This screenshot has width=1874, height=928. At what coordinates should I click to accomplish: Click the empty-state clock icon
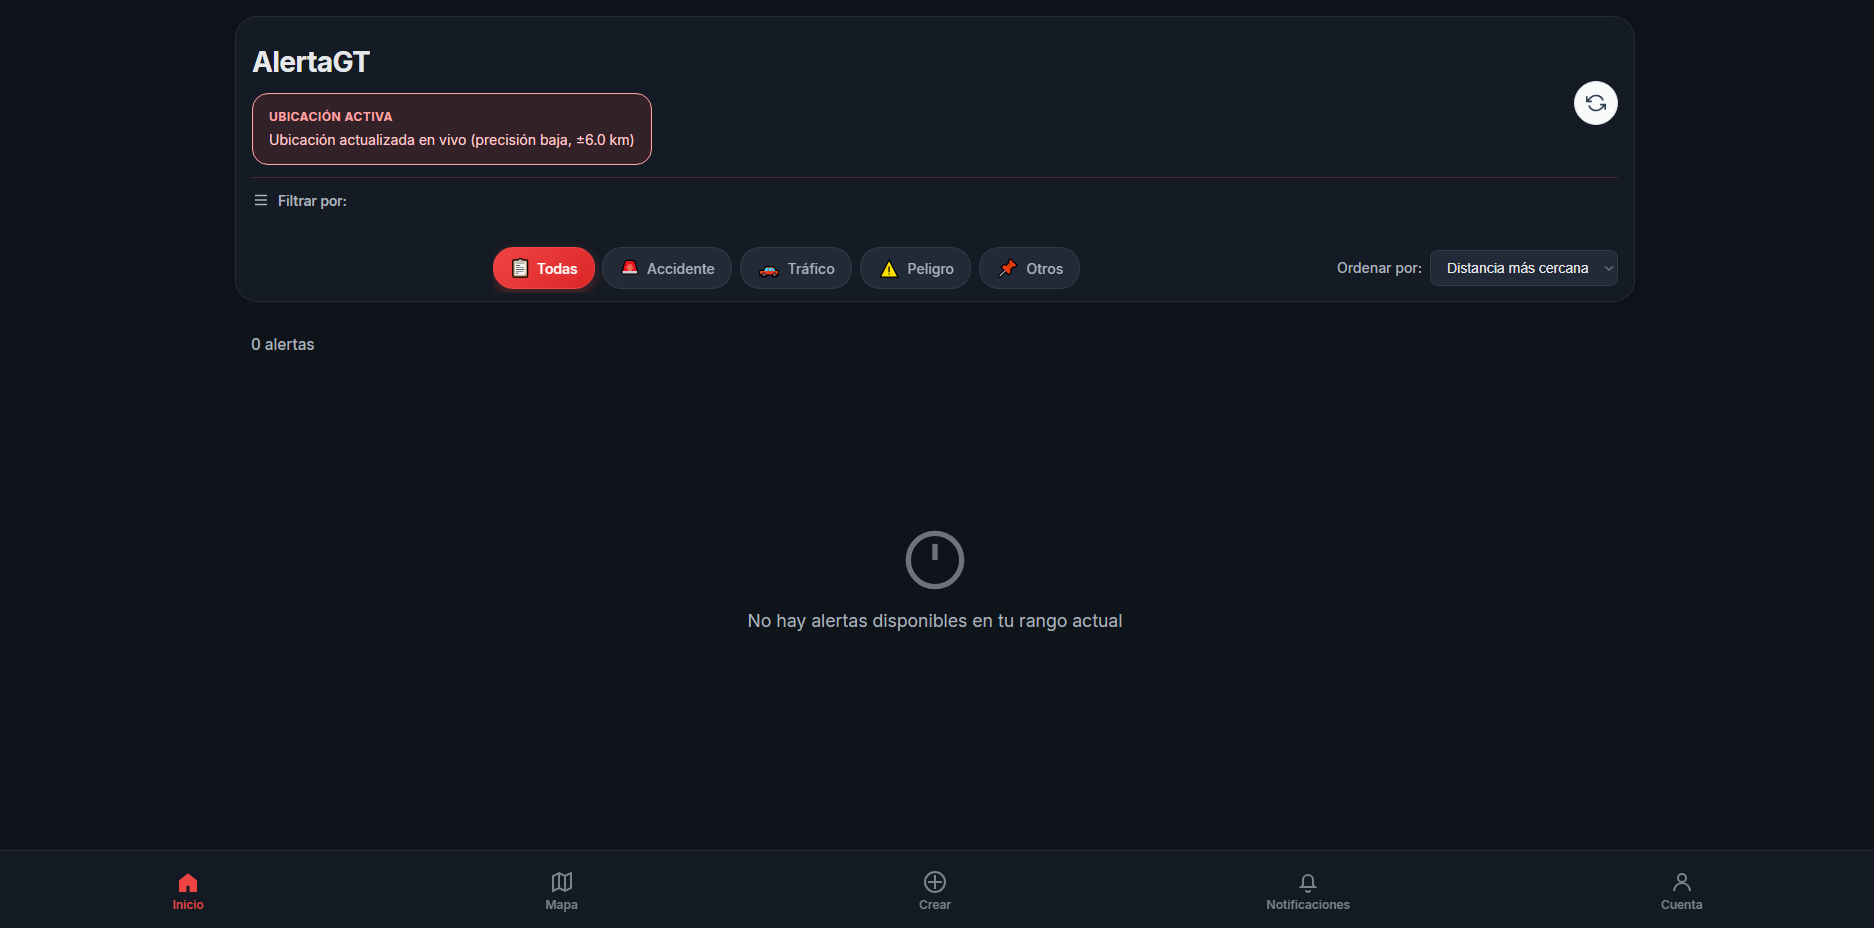coord(935,560)
